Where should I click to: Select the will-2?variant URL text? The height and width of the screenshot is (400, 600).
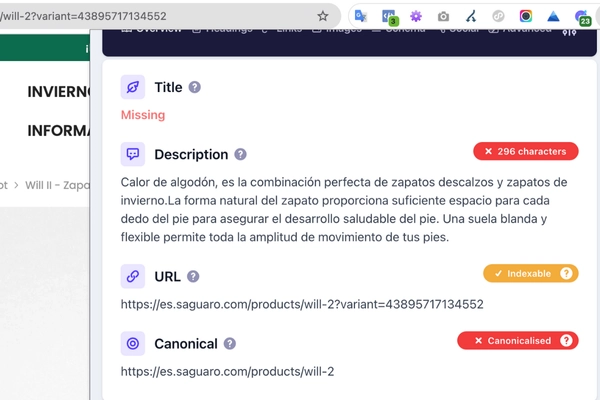tap(302, 304)
